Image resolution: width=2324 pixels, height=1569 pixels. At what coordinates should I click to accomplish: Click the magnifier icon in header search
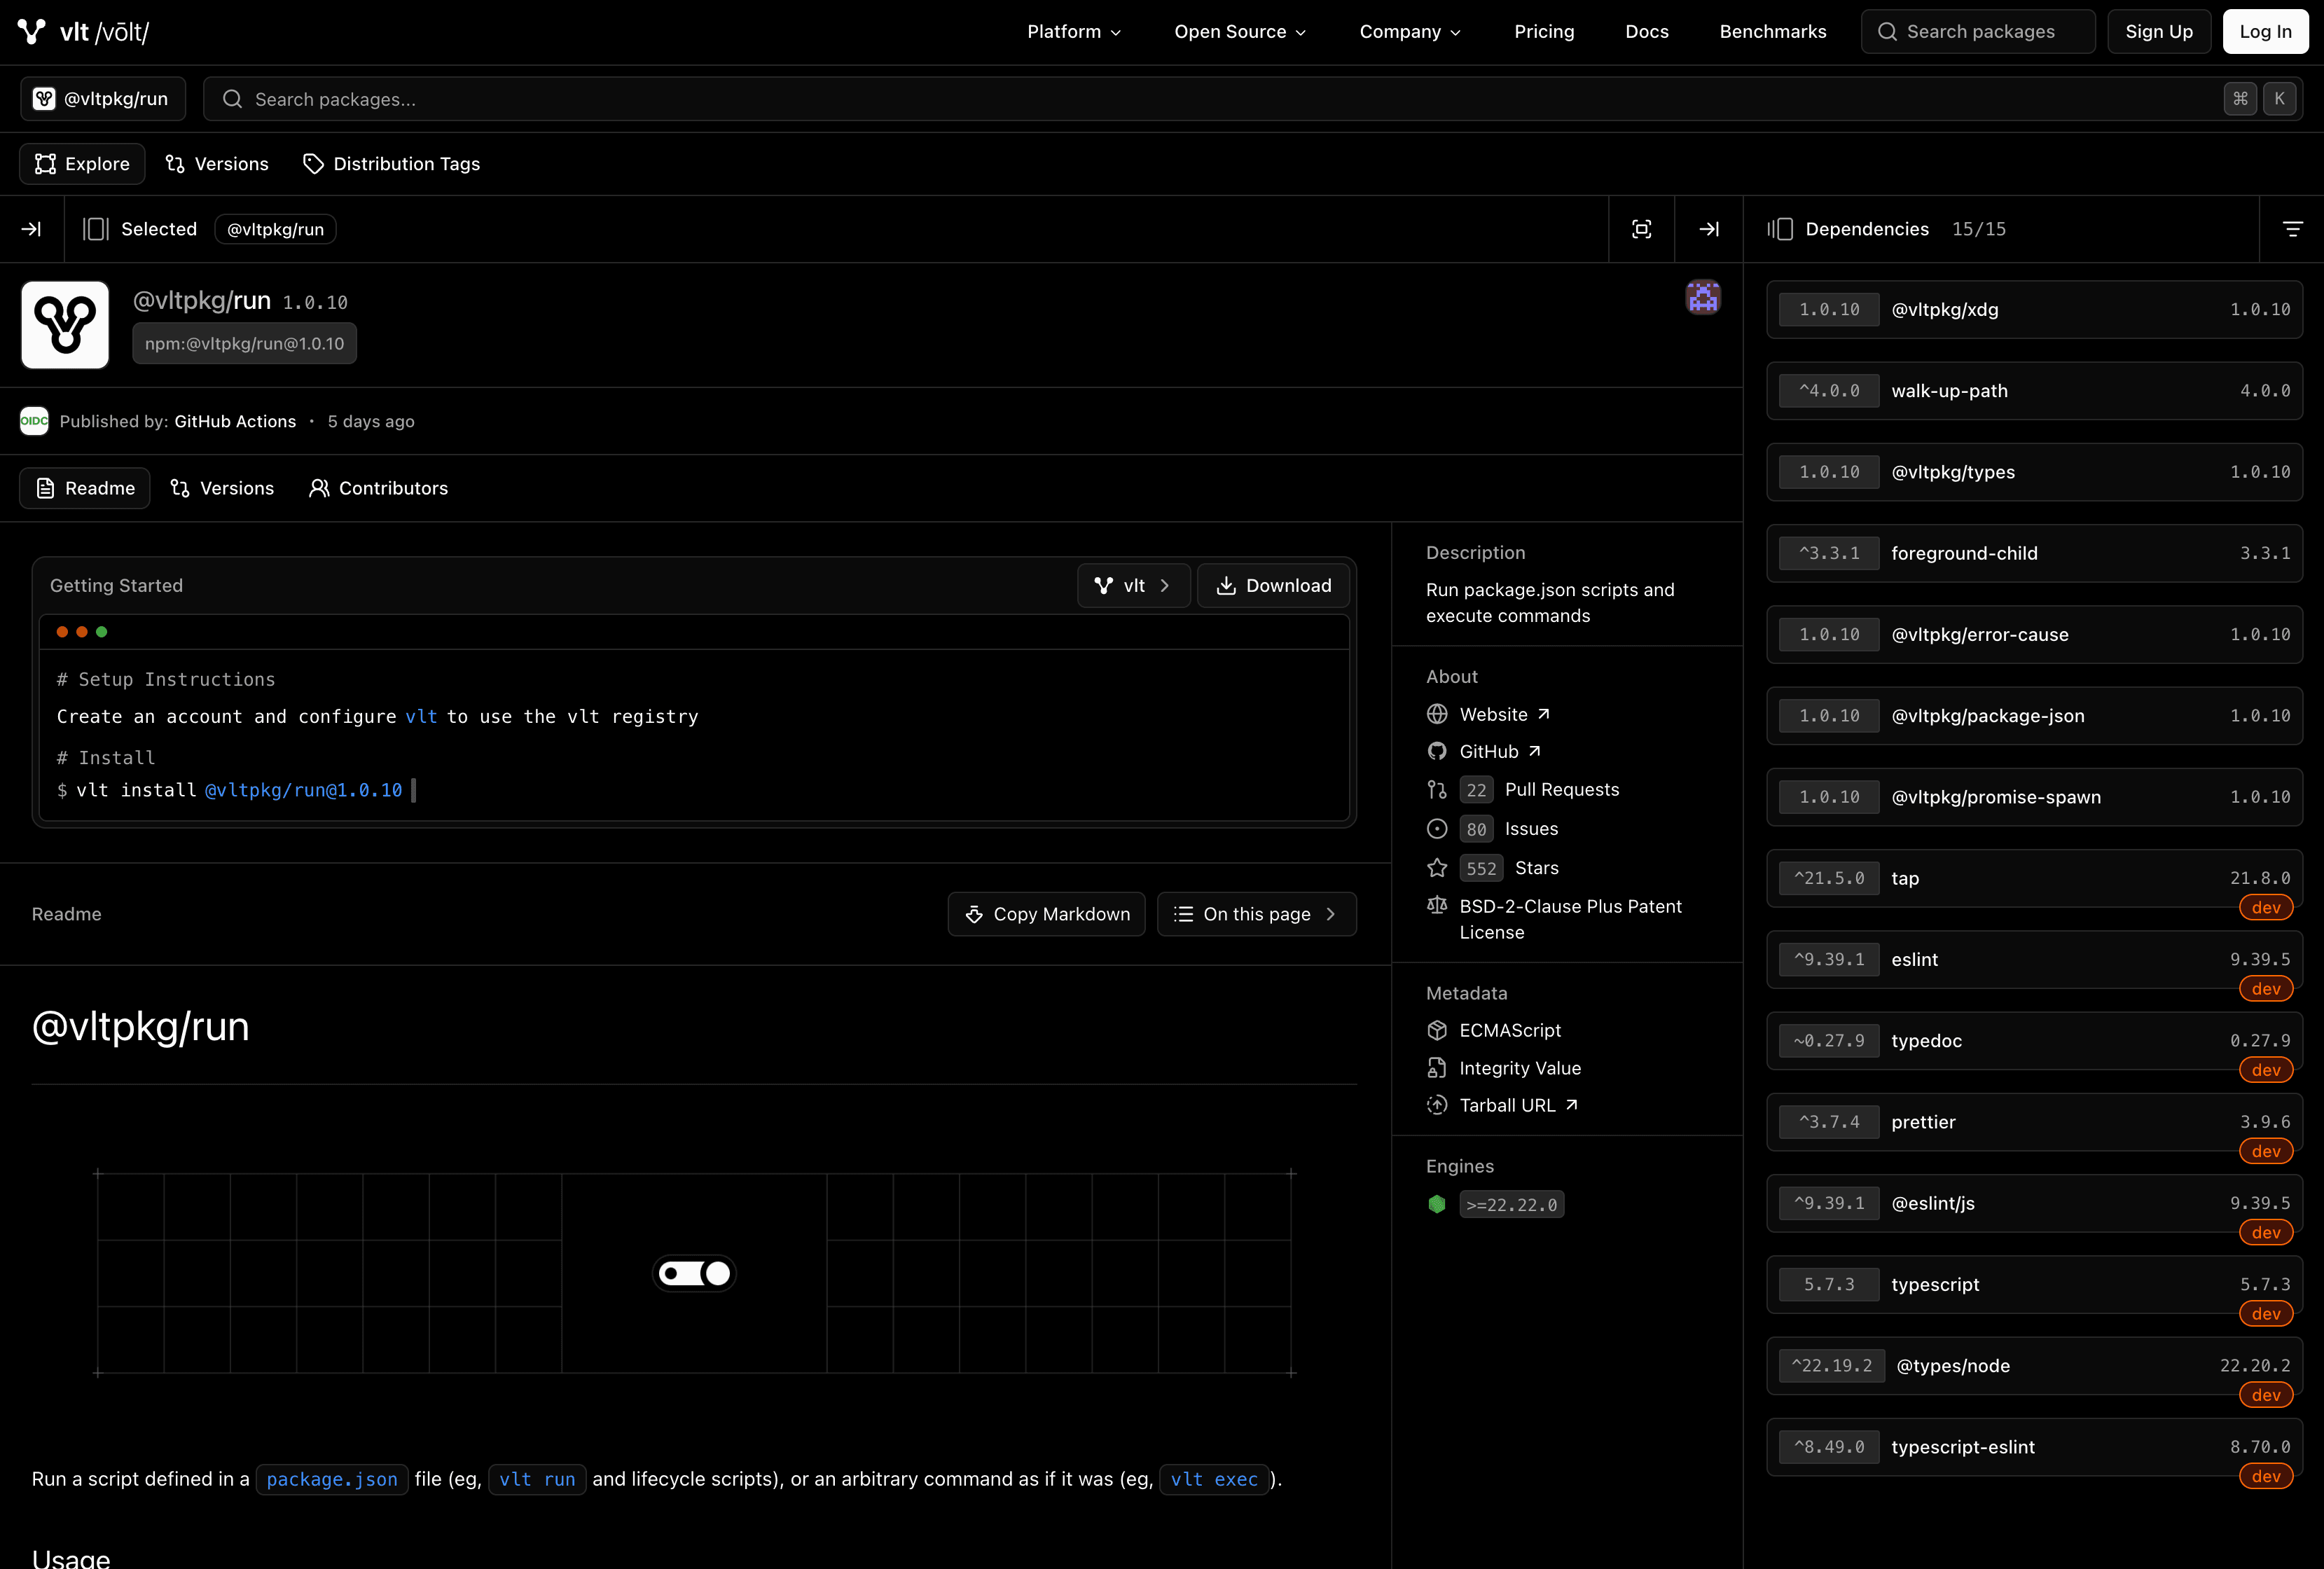(1887, 32)
